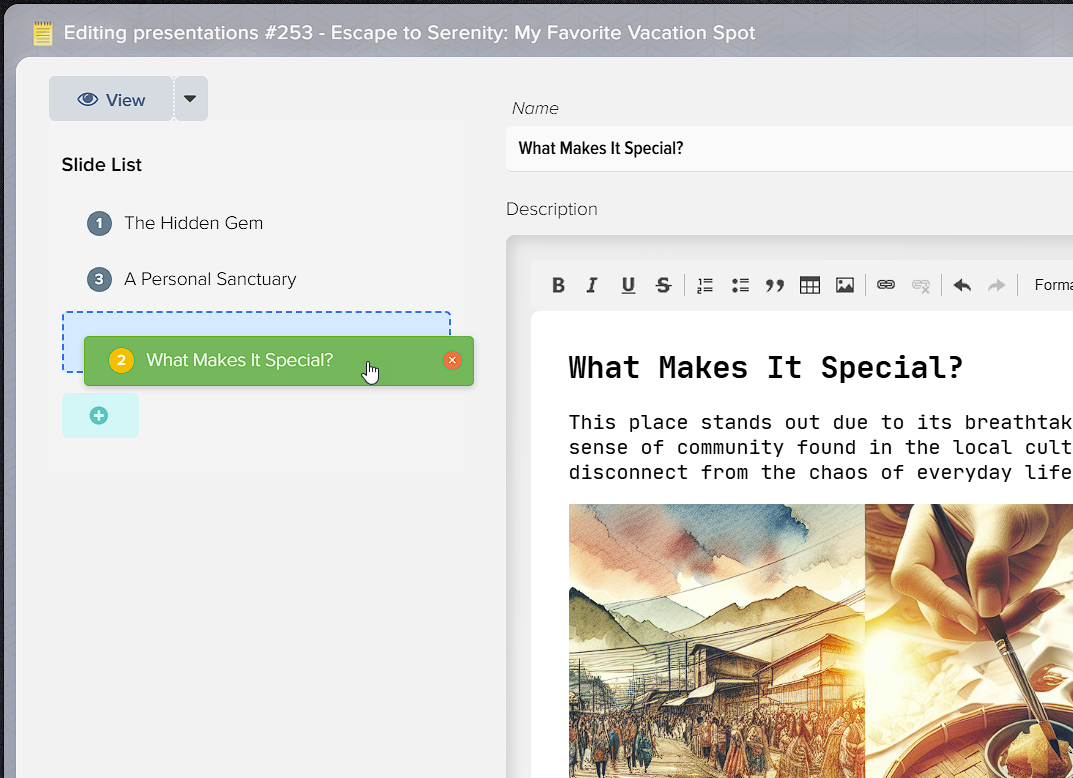The height and width of the screenshot is (778, 1073).
Task: Undo the last edit
Action: pyautogui.click(x=962, y=285)
